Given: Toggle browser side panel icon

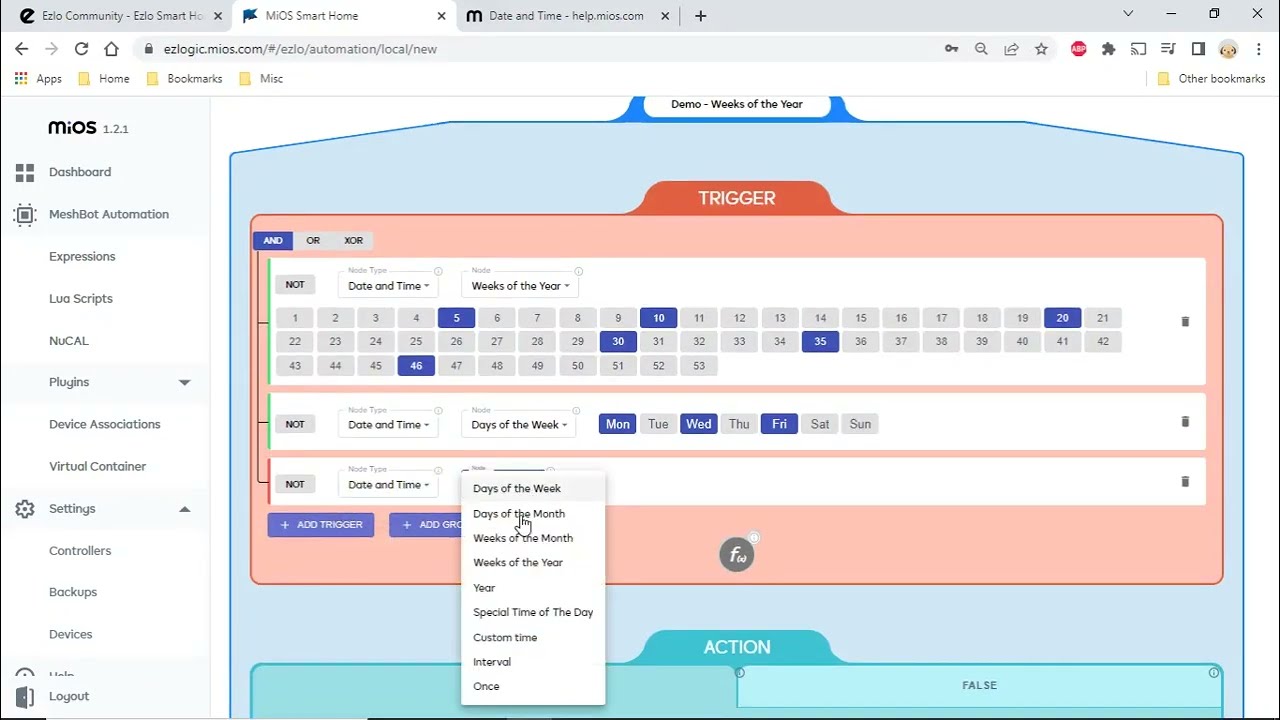Looking at the screenshot, I should [x=1198, y=48].
